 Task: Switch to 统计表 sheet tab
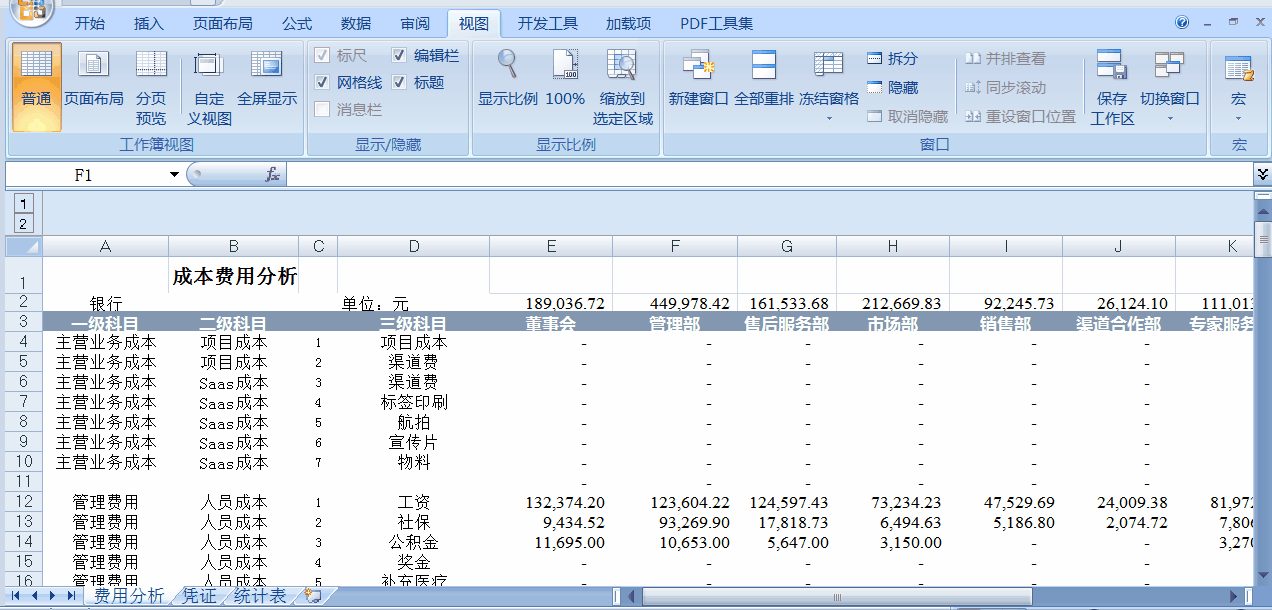point(259,596)
